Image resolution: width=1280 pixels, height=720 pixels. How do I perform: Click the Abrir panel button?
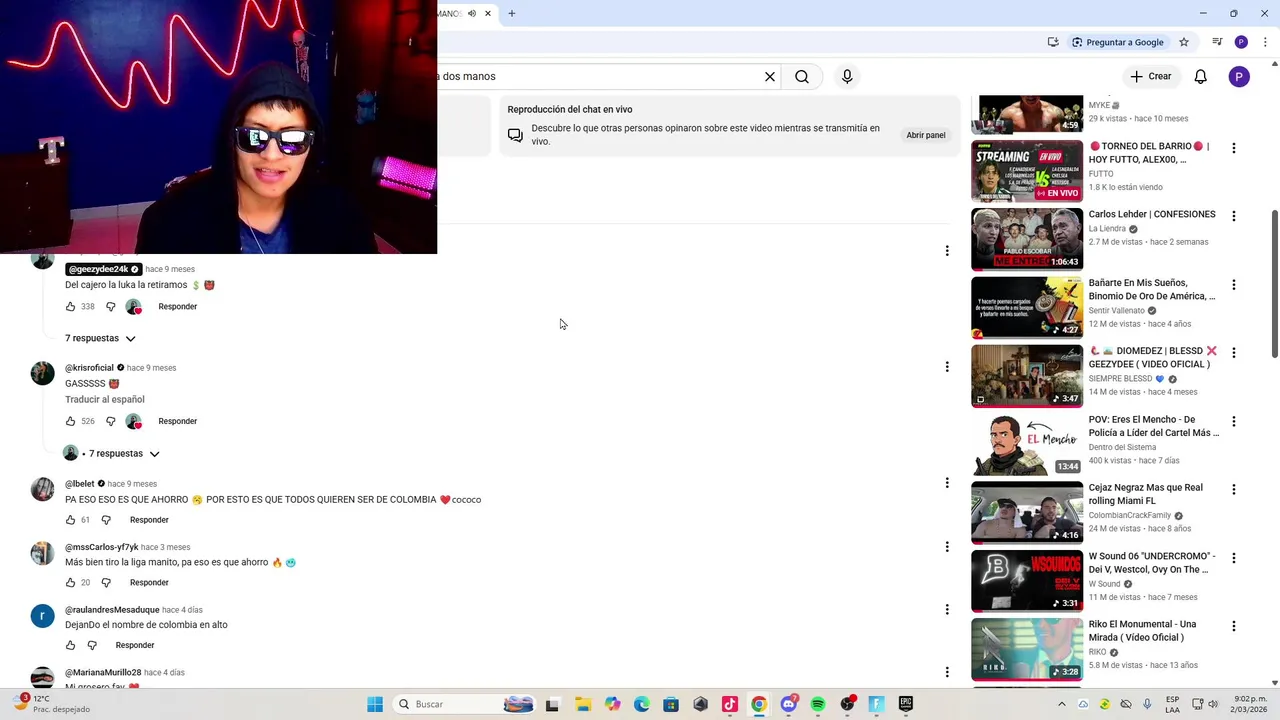(x=926, y=135)
